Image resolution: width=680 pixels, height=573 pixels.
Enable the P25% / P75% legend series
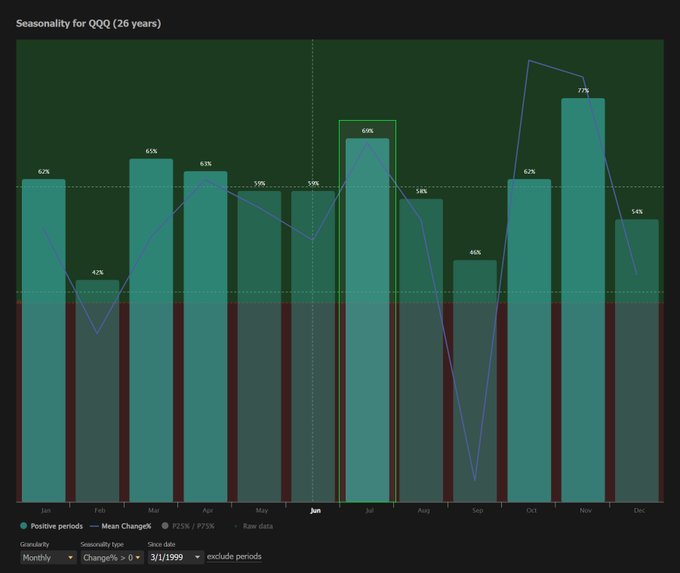(x=188, y=526)
